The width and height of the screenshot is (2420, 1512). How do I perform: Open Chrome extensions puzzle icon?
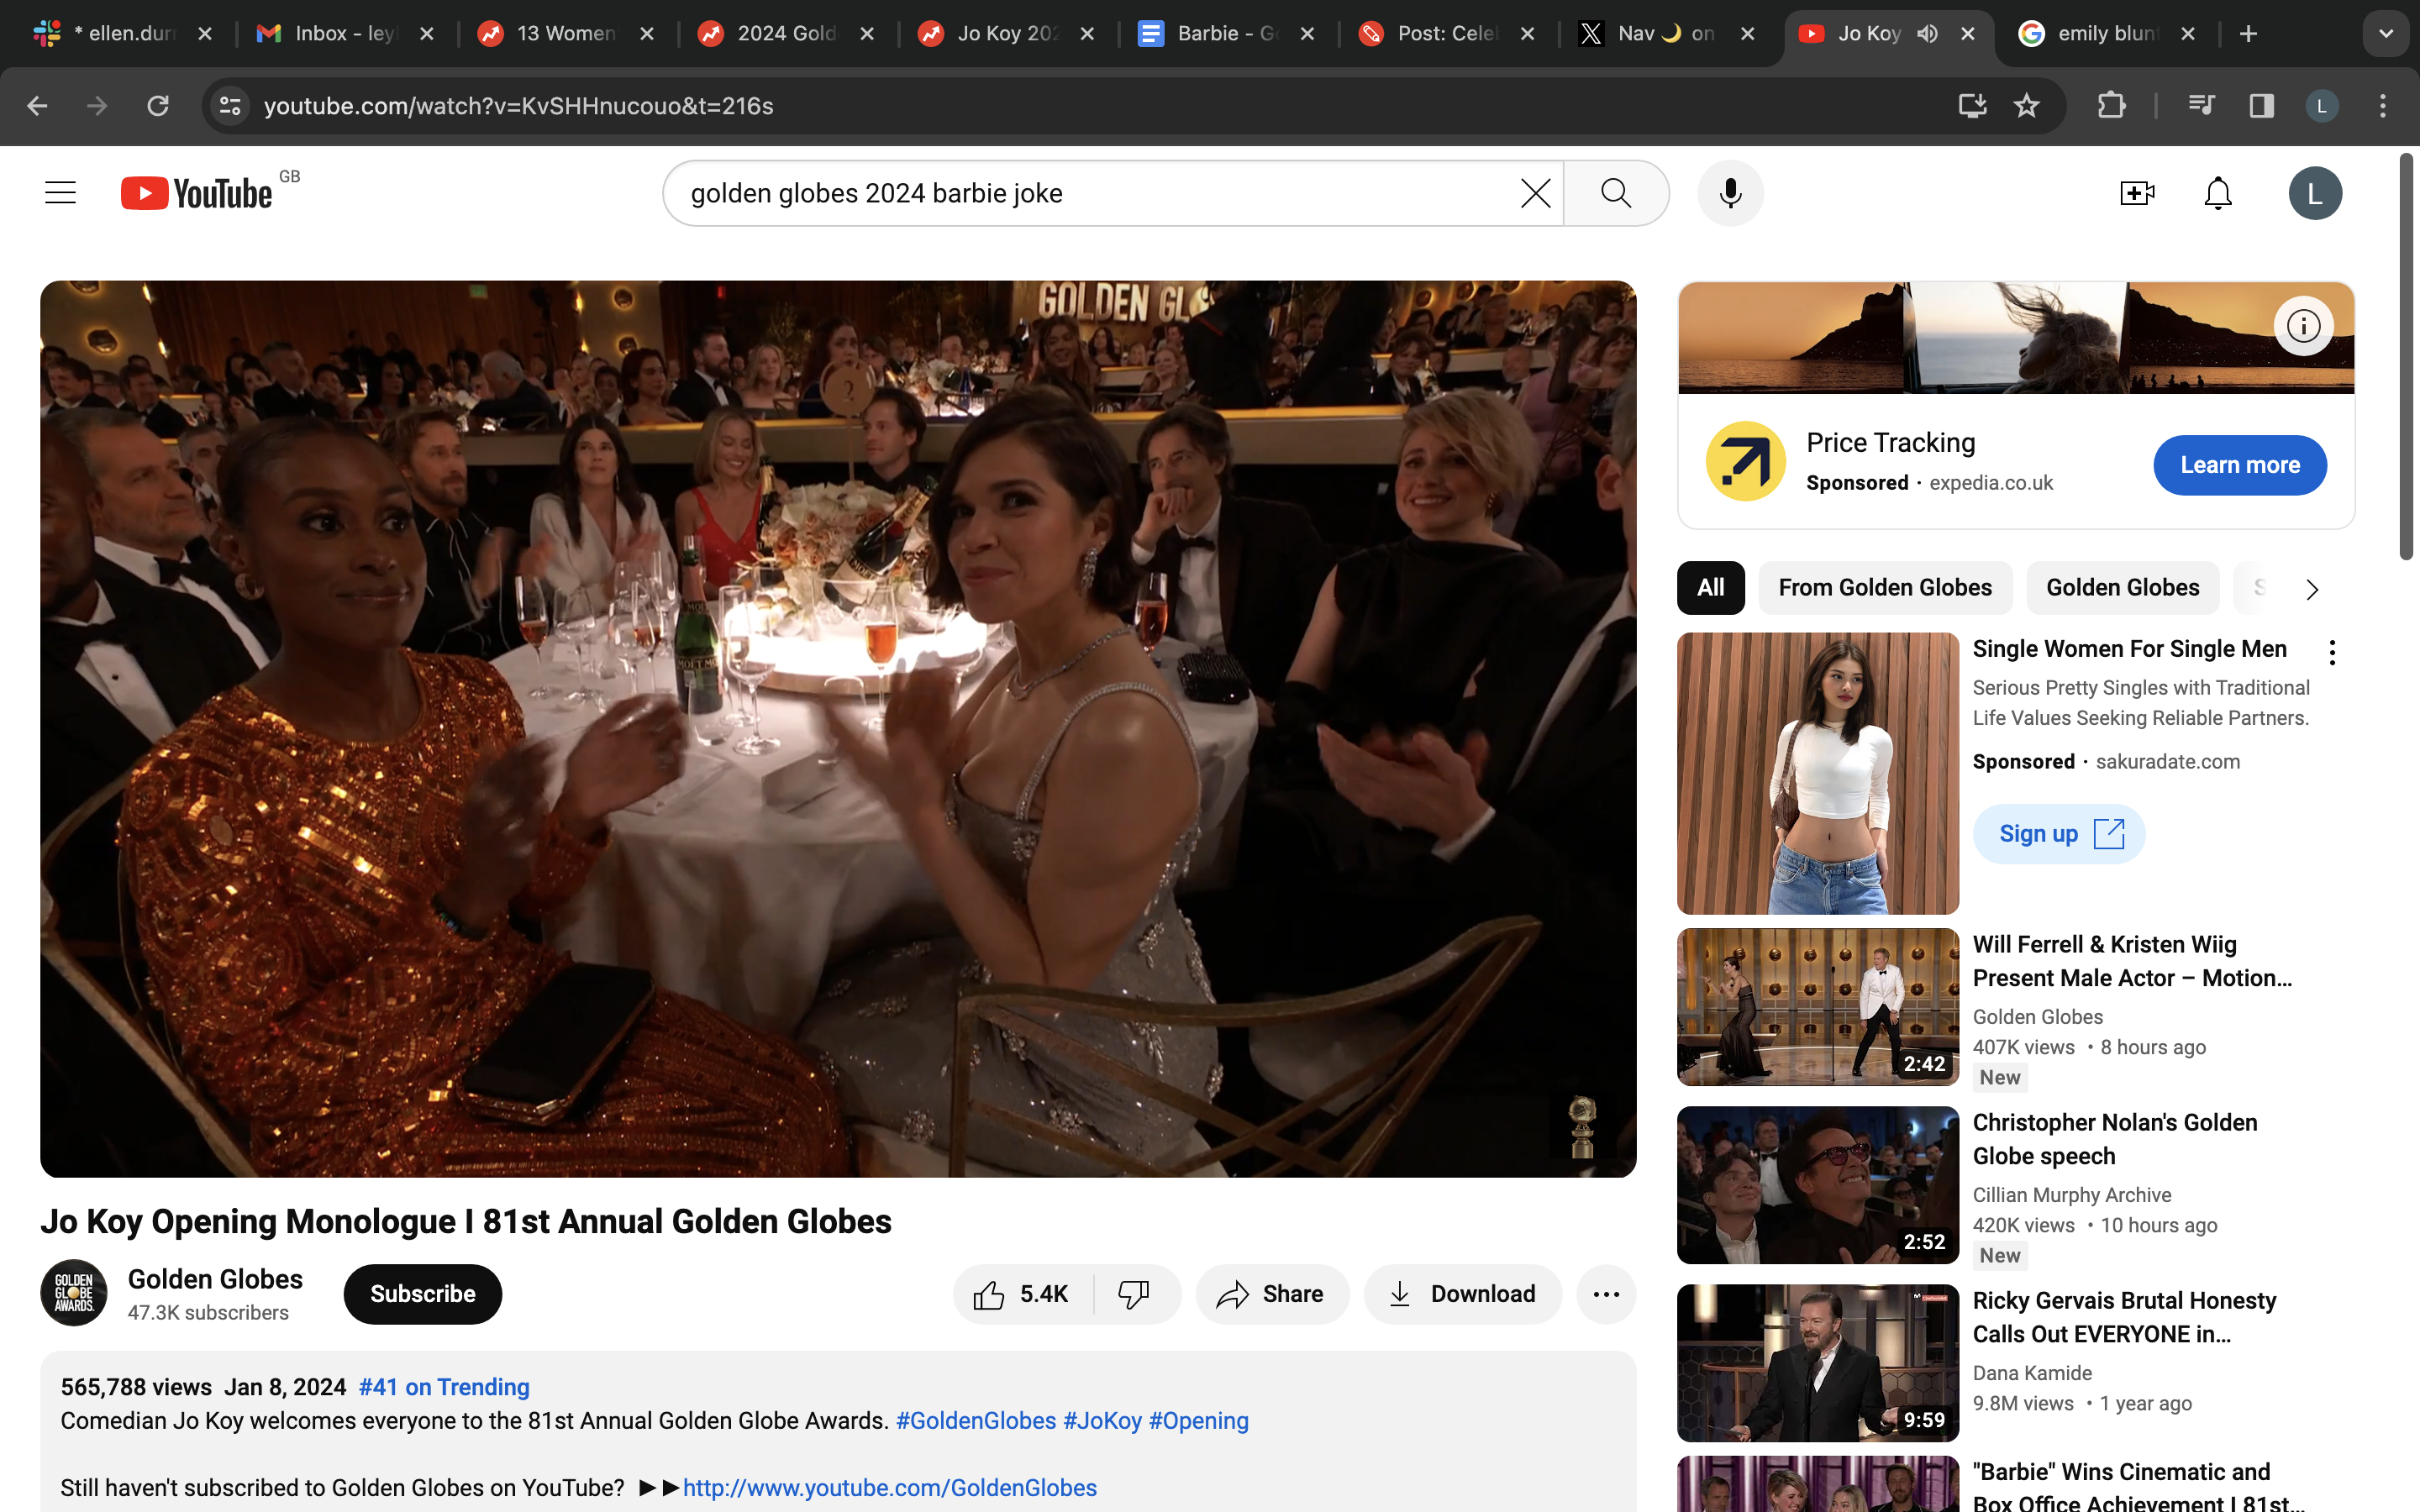click(2110, 106)
